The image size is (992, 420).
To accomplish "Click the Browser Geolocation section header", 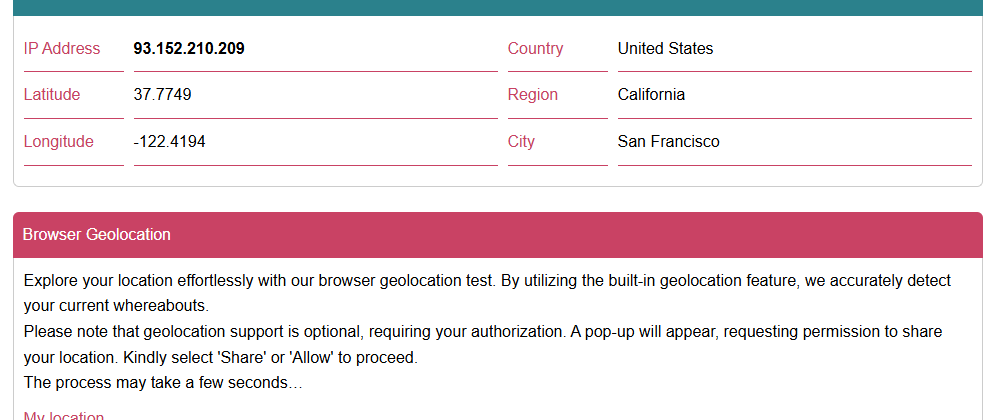I will coord(97,235).
